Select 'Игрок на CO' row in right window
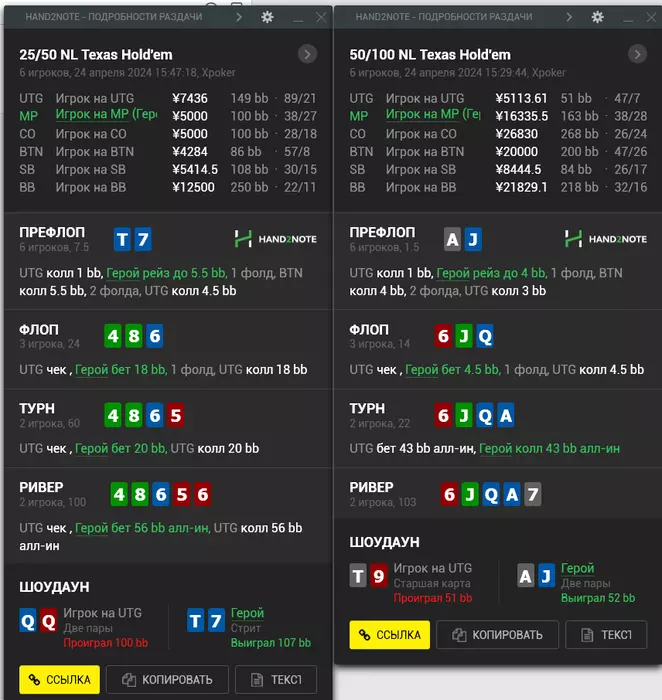The width and height of the screenshot is (662, 700). point(498,134)
